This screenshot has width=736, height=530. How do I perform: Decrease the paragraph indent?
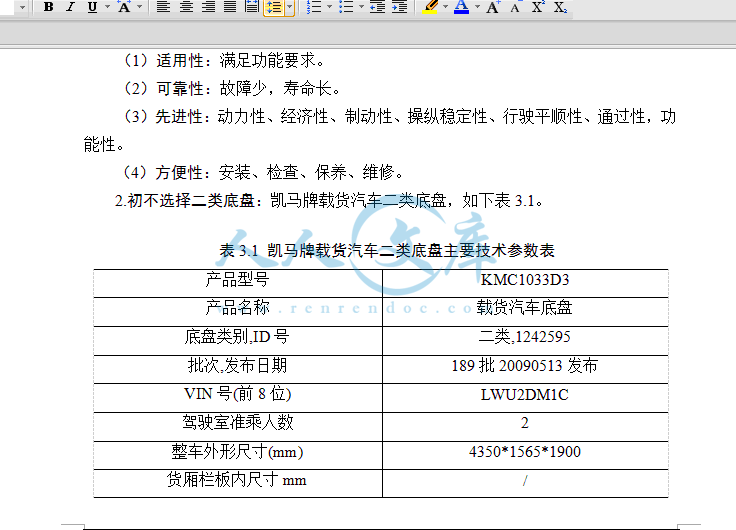point(377,7)
